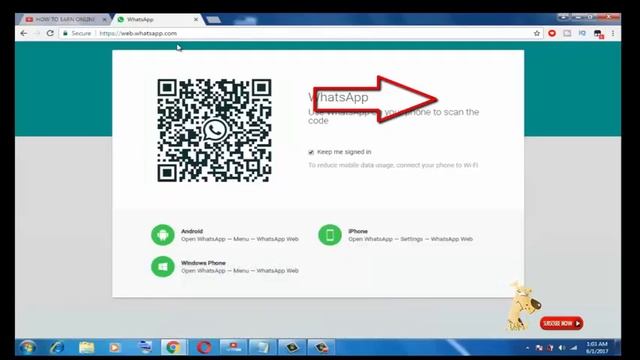Open File Explorer folder on taskbar
Viewport: 640px width, 360px height.
tap(87, 347)
